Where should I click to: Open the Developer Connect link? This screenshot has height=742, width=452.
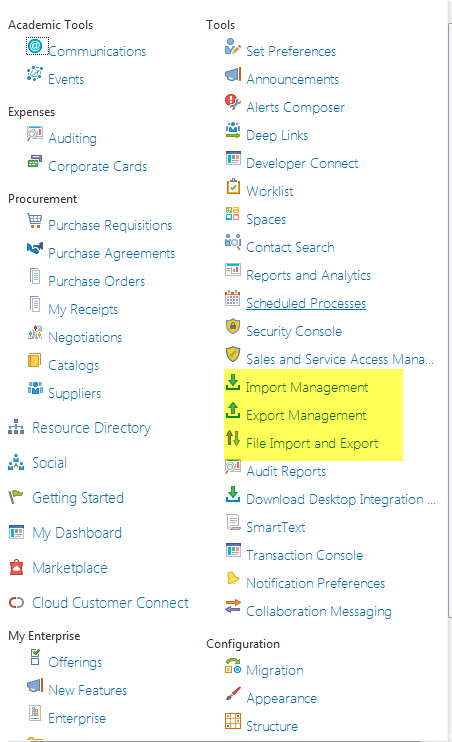(302, 163)
